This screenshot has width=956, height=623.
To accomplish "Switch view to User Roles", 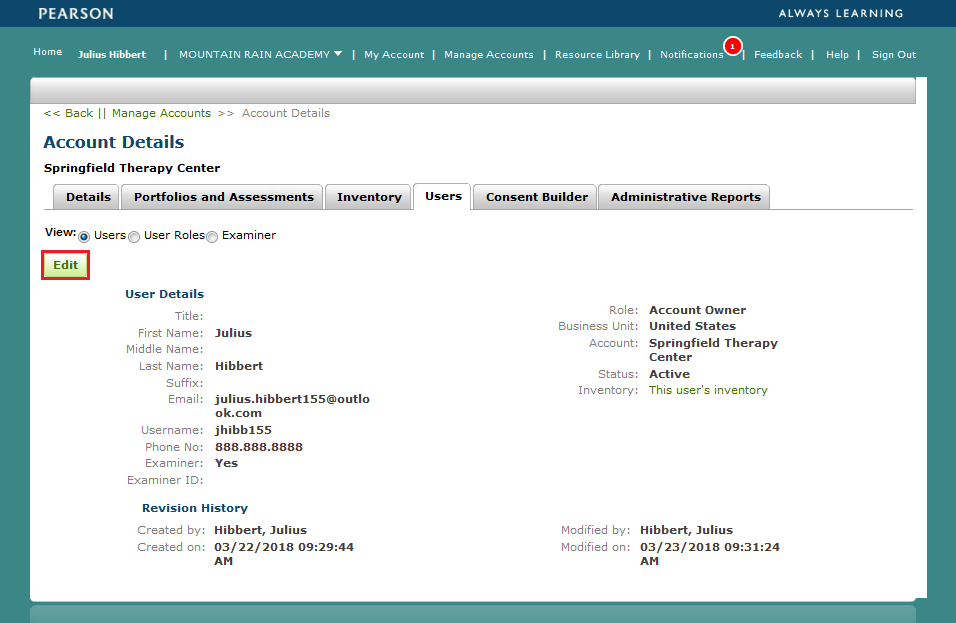I will 134,236.
